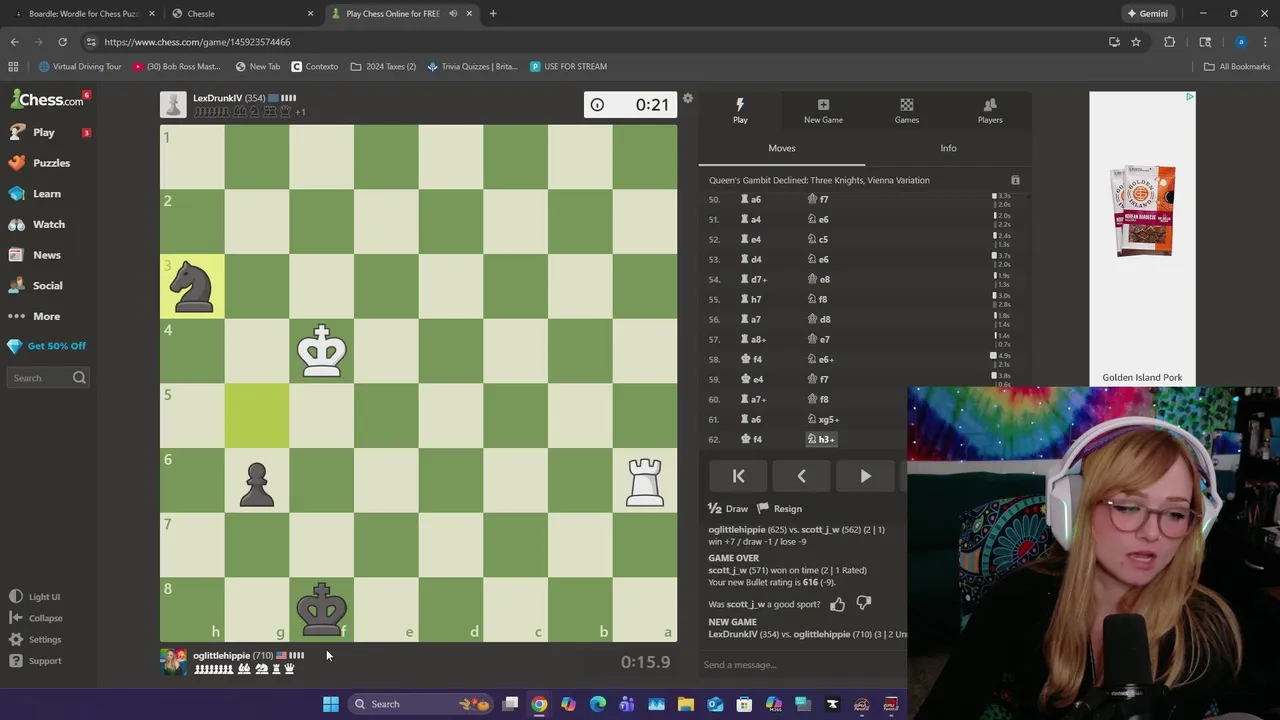Switch to Light UI
Viewport: 1280px width, 720px height.
tap(35, 597)
